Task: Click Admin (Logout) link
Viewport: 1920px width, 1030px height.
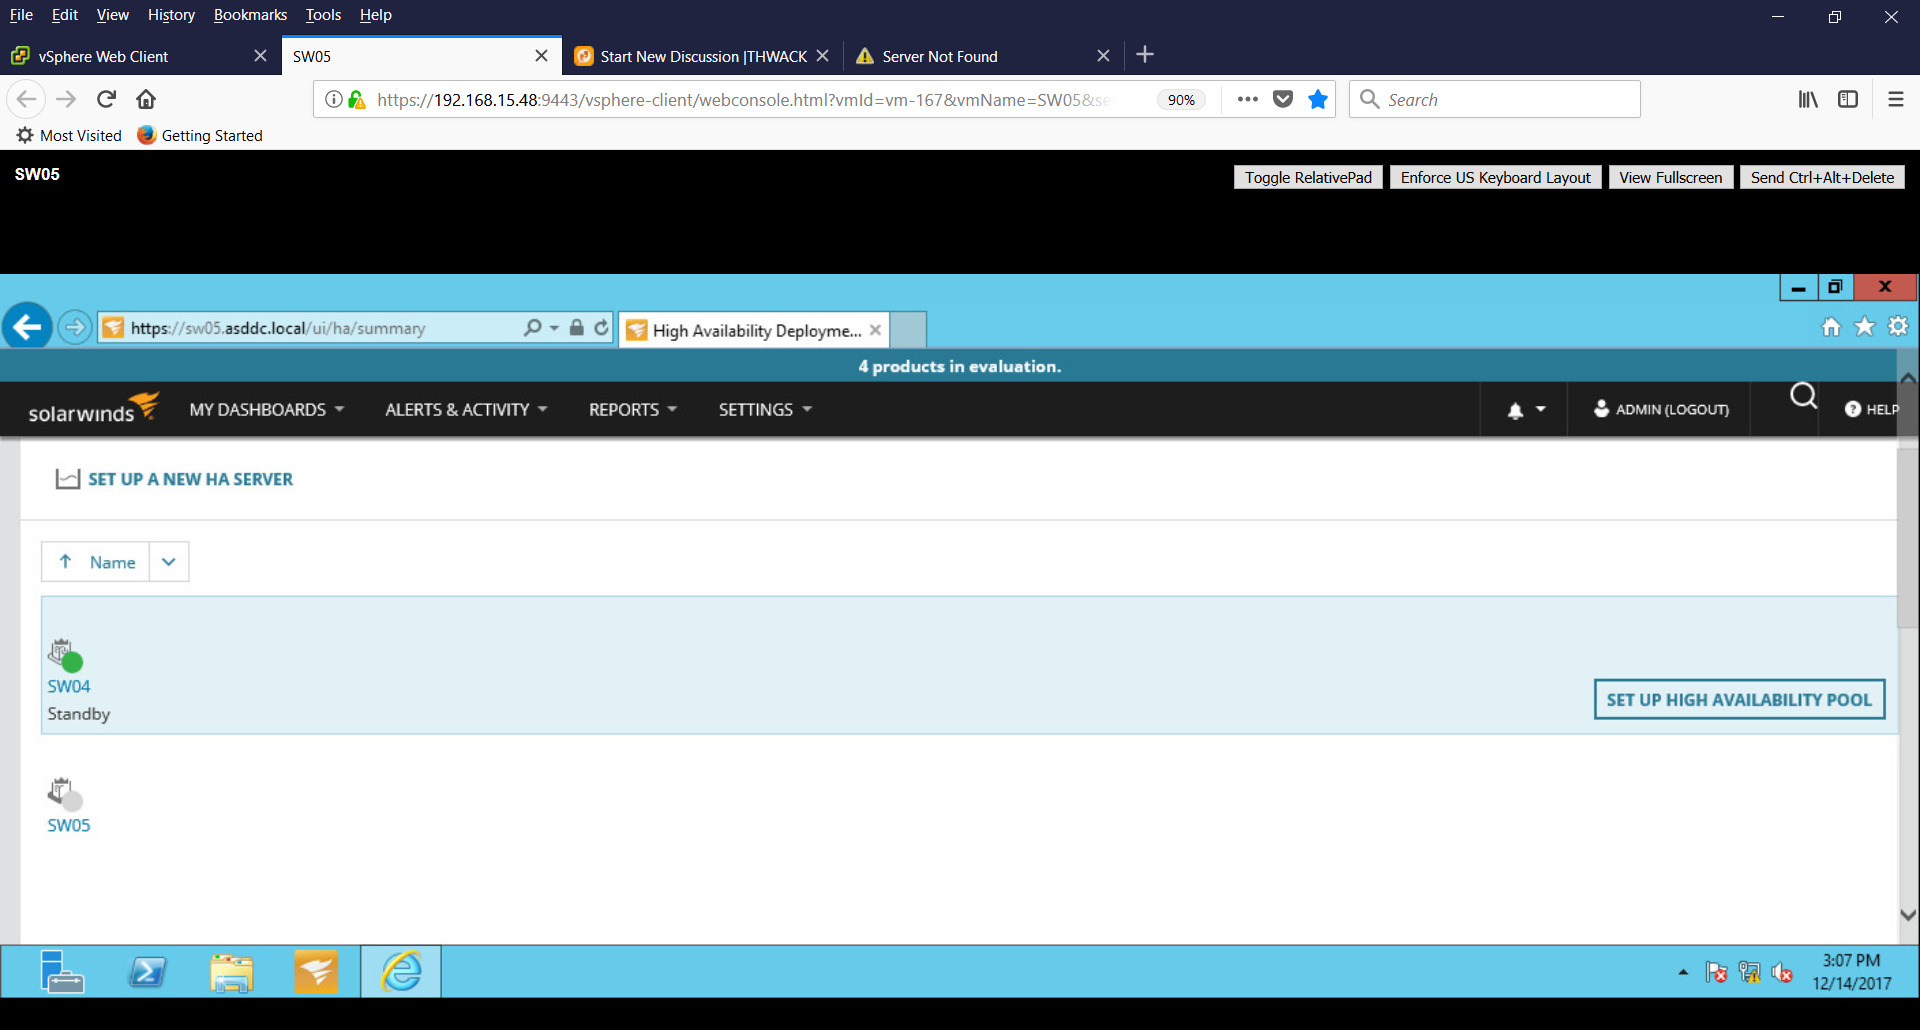Action: tap(1661, 409)
